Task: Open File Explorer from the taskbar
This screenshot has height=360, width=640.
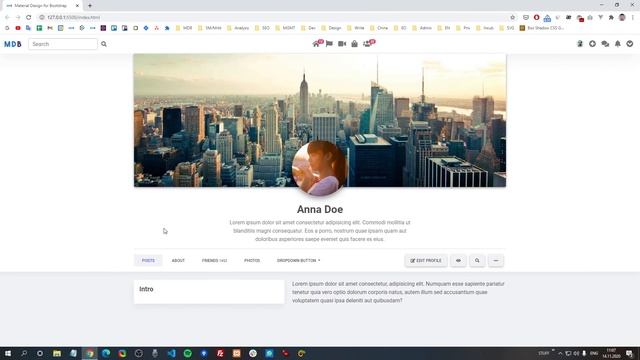Action: [57, 353]
